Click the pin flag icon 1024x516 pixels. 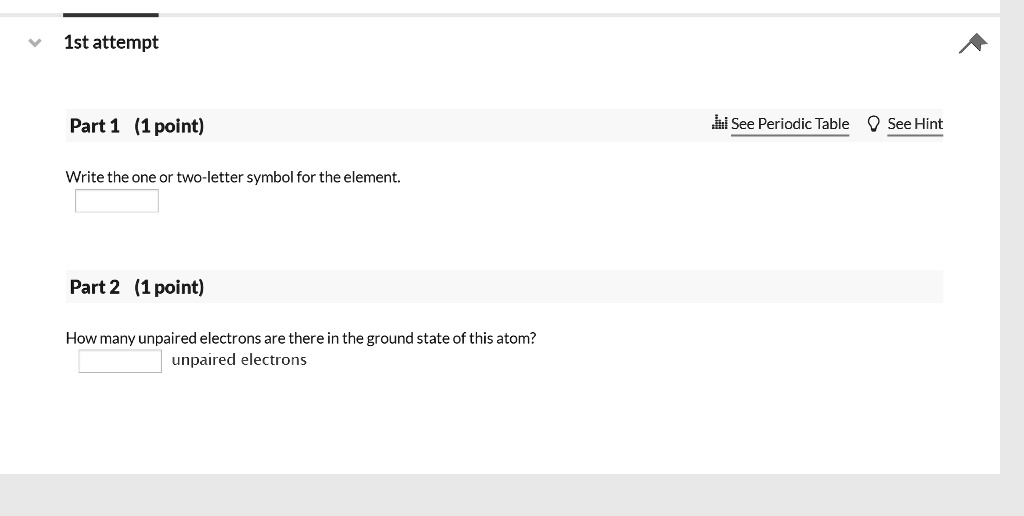pos(973,43)
